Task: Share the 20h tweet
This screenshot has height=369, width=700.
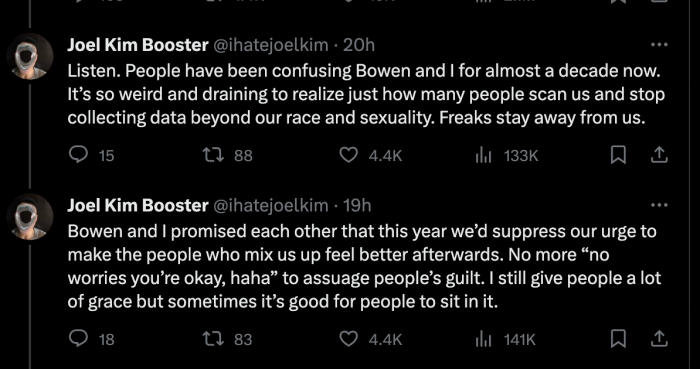Action: (659, 155)
